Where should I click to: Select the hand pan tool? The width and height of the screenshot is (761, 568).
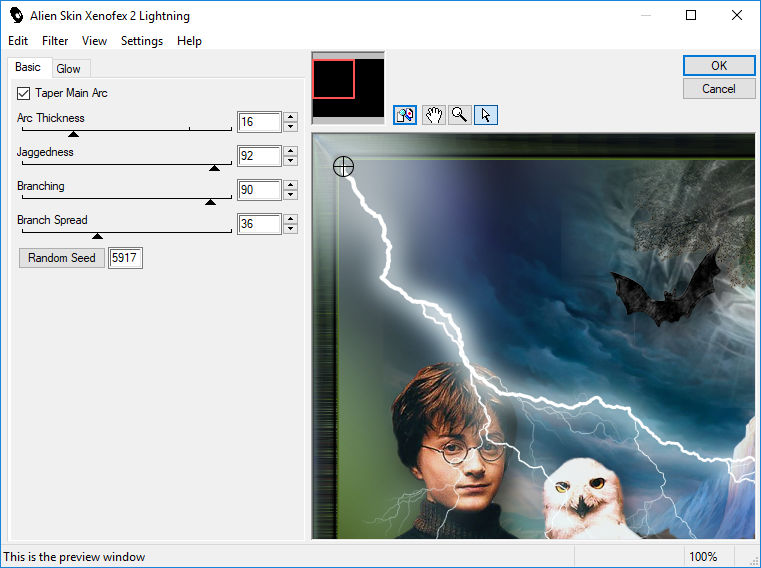tap(433, 115)
